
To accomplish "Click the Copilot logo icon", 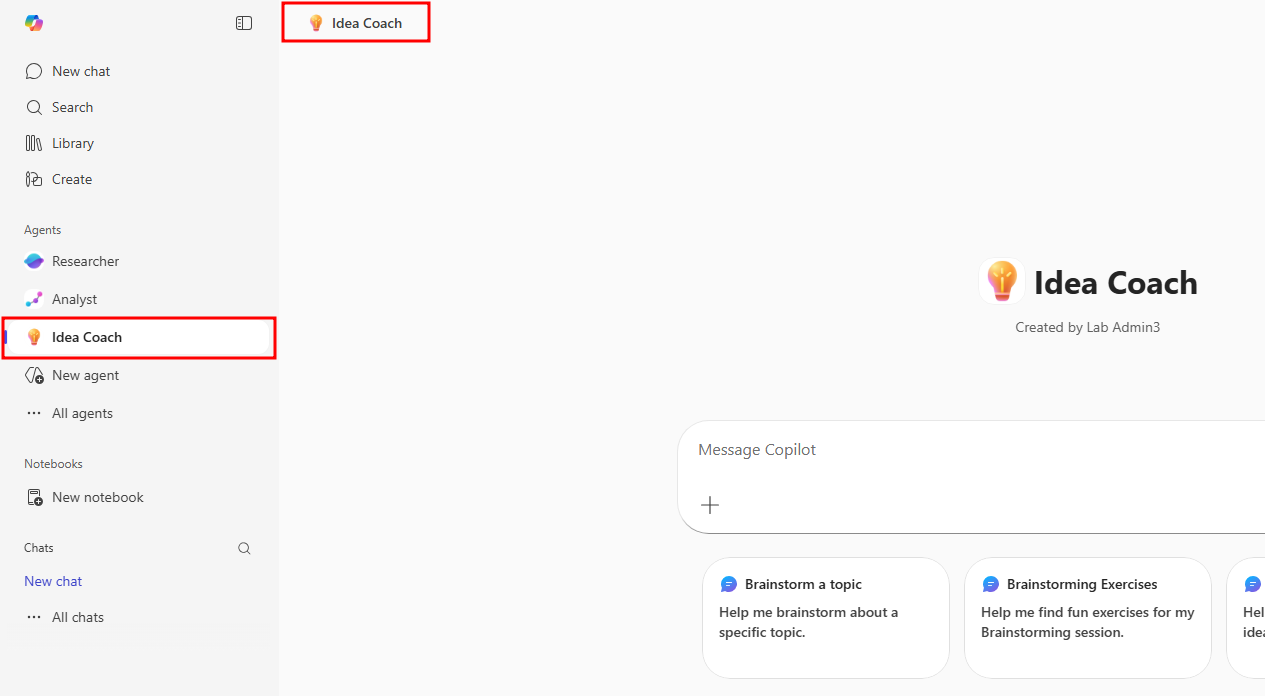I will coord(34,23).
